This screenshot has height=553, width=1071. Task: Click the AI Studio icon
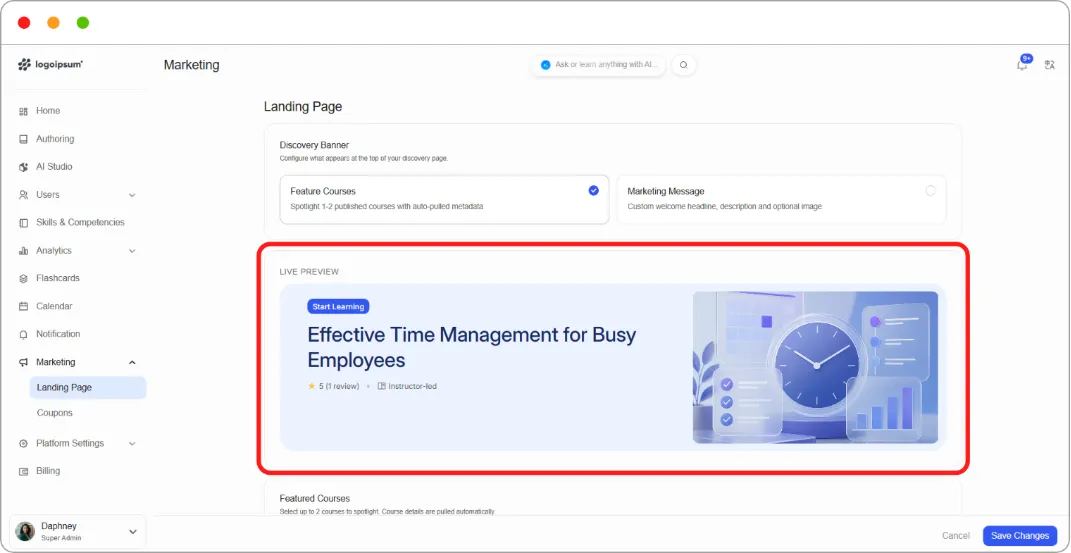click(x=23, y=167)
